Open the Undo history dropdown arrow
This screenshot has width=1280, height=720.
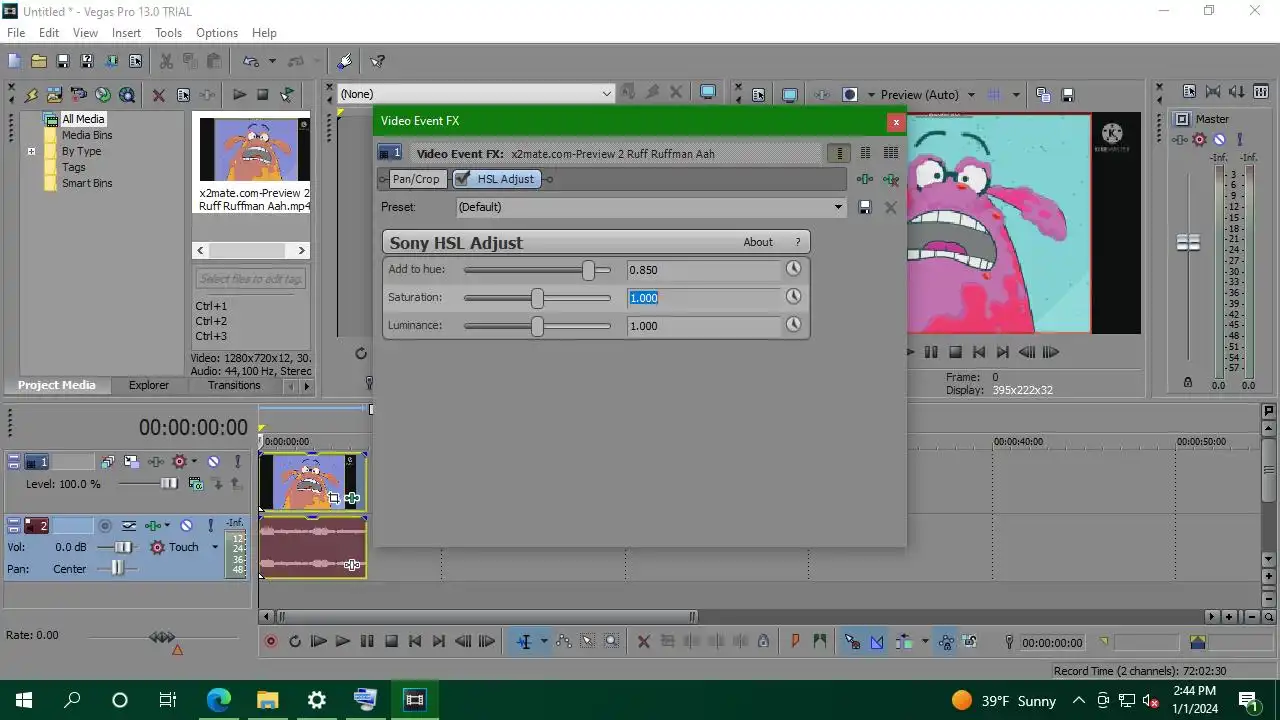tap(271, 61)
